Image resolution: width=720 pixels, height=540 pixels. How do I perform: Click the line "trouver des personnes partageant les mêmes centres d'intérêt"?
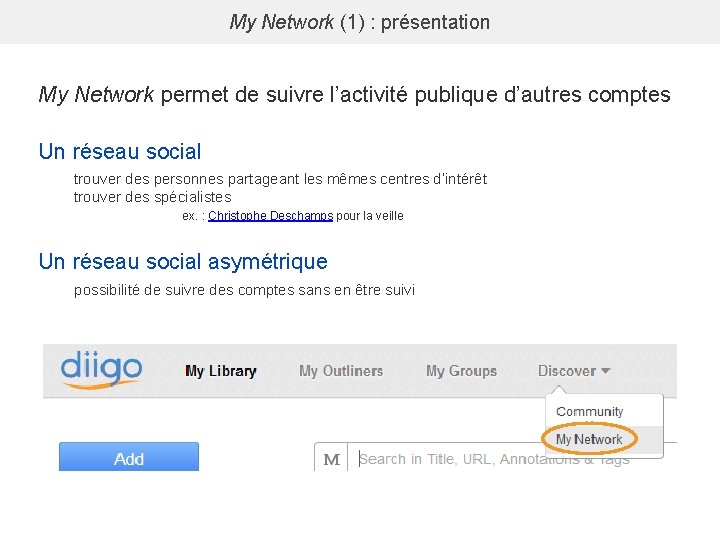(x=280, y=179)
